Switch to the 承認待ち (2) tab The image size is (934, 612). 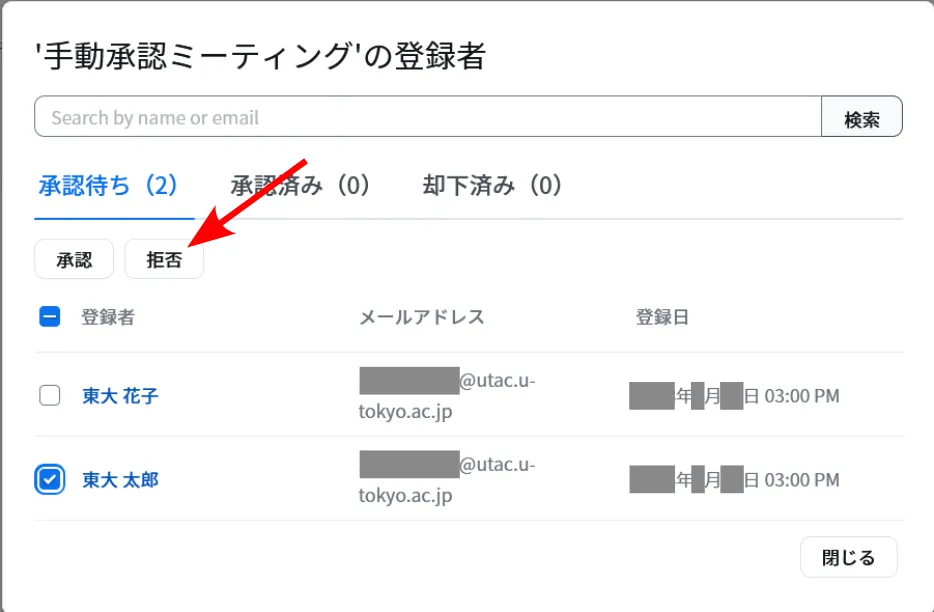108,185
